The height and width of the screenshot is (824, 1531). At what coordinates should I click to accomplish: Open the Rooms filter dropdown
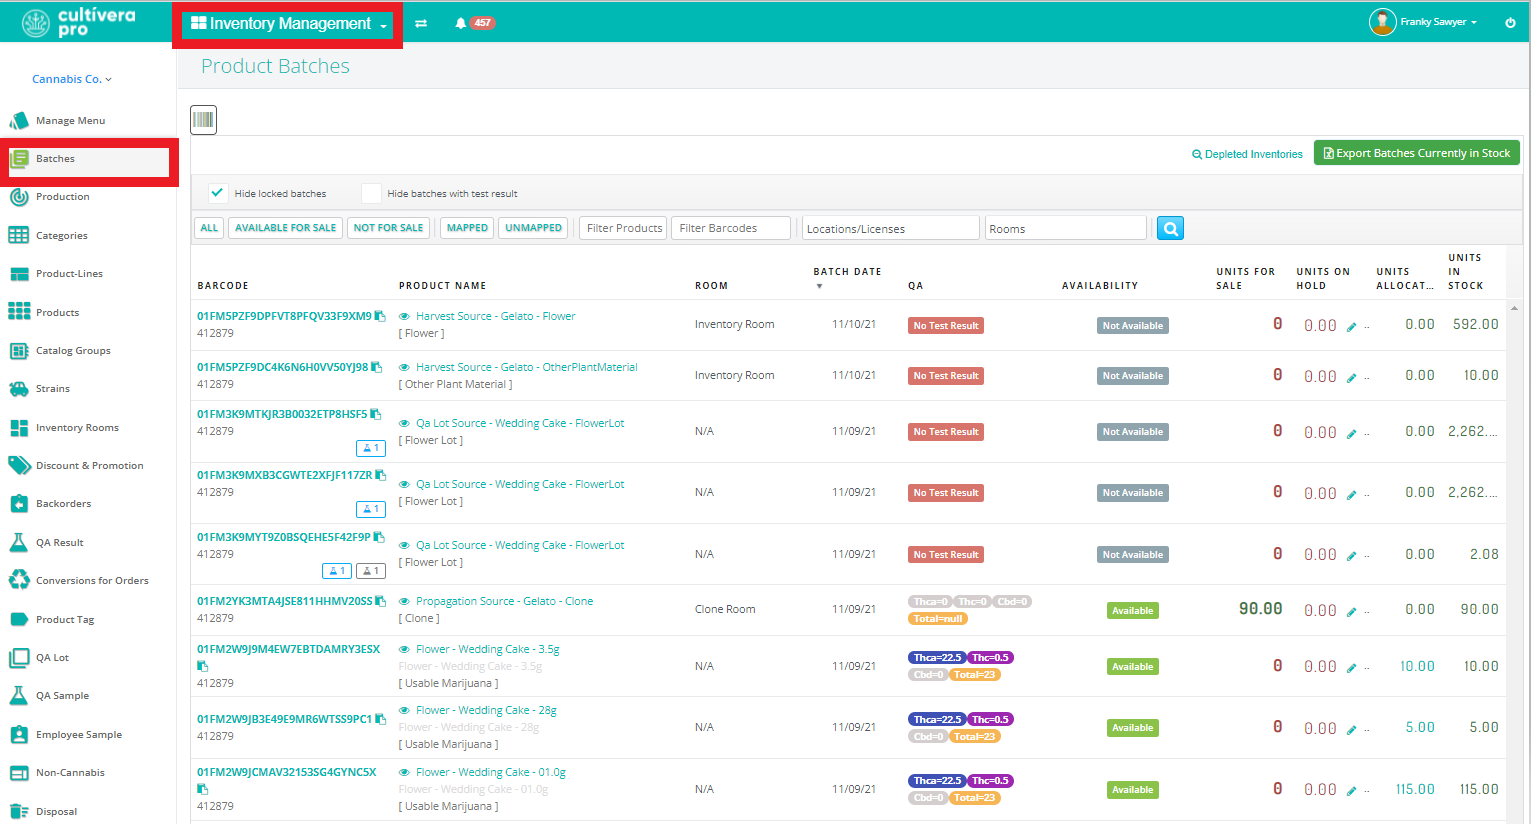coord(1066,228)
